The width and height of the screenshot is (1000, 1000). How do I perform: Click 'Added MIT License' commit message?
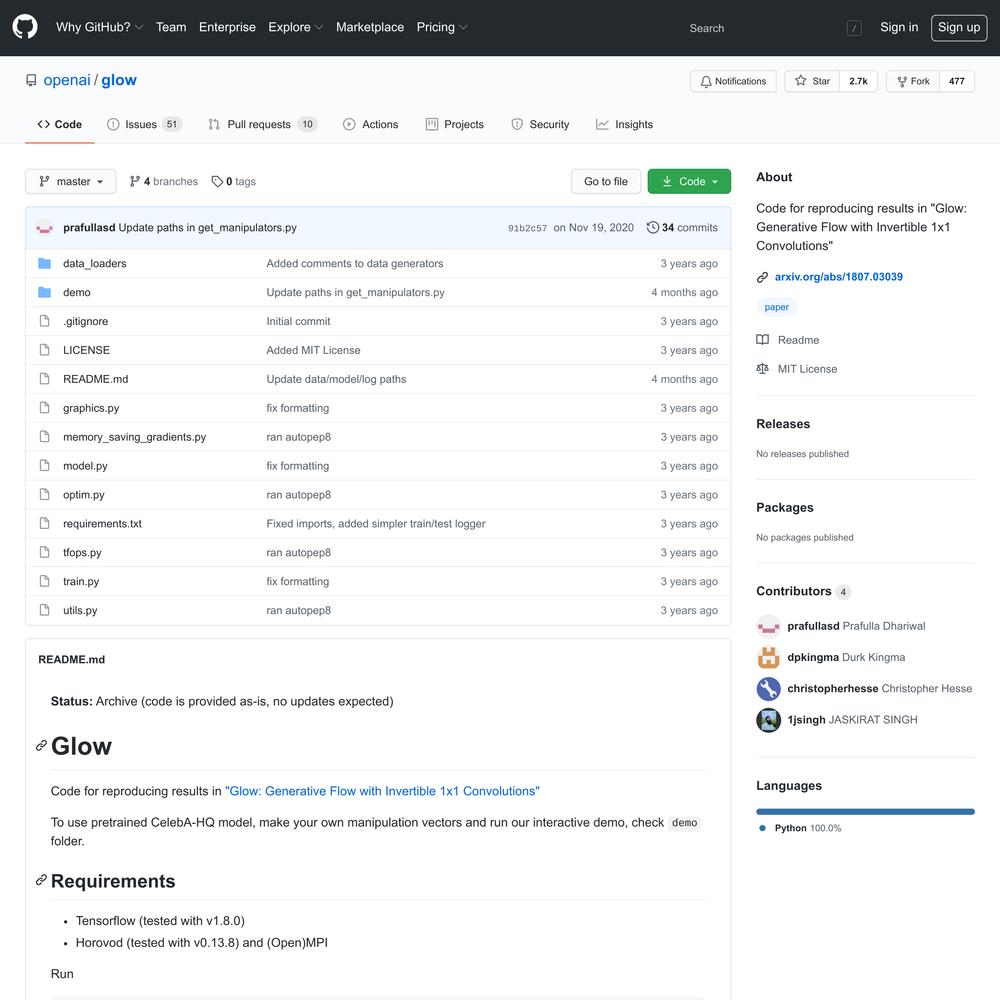click(x=313, y=350)
